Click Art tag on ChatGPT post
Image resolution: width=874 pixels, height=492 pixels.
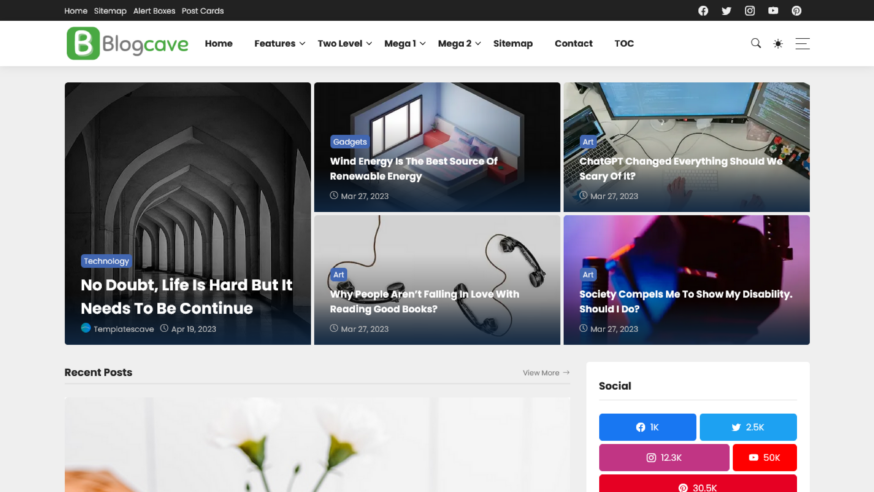pos(588,142)
